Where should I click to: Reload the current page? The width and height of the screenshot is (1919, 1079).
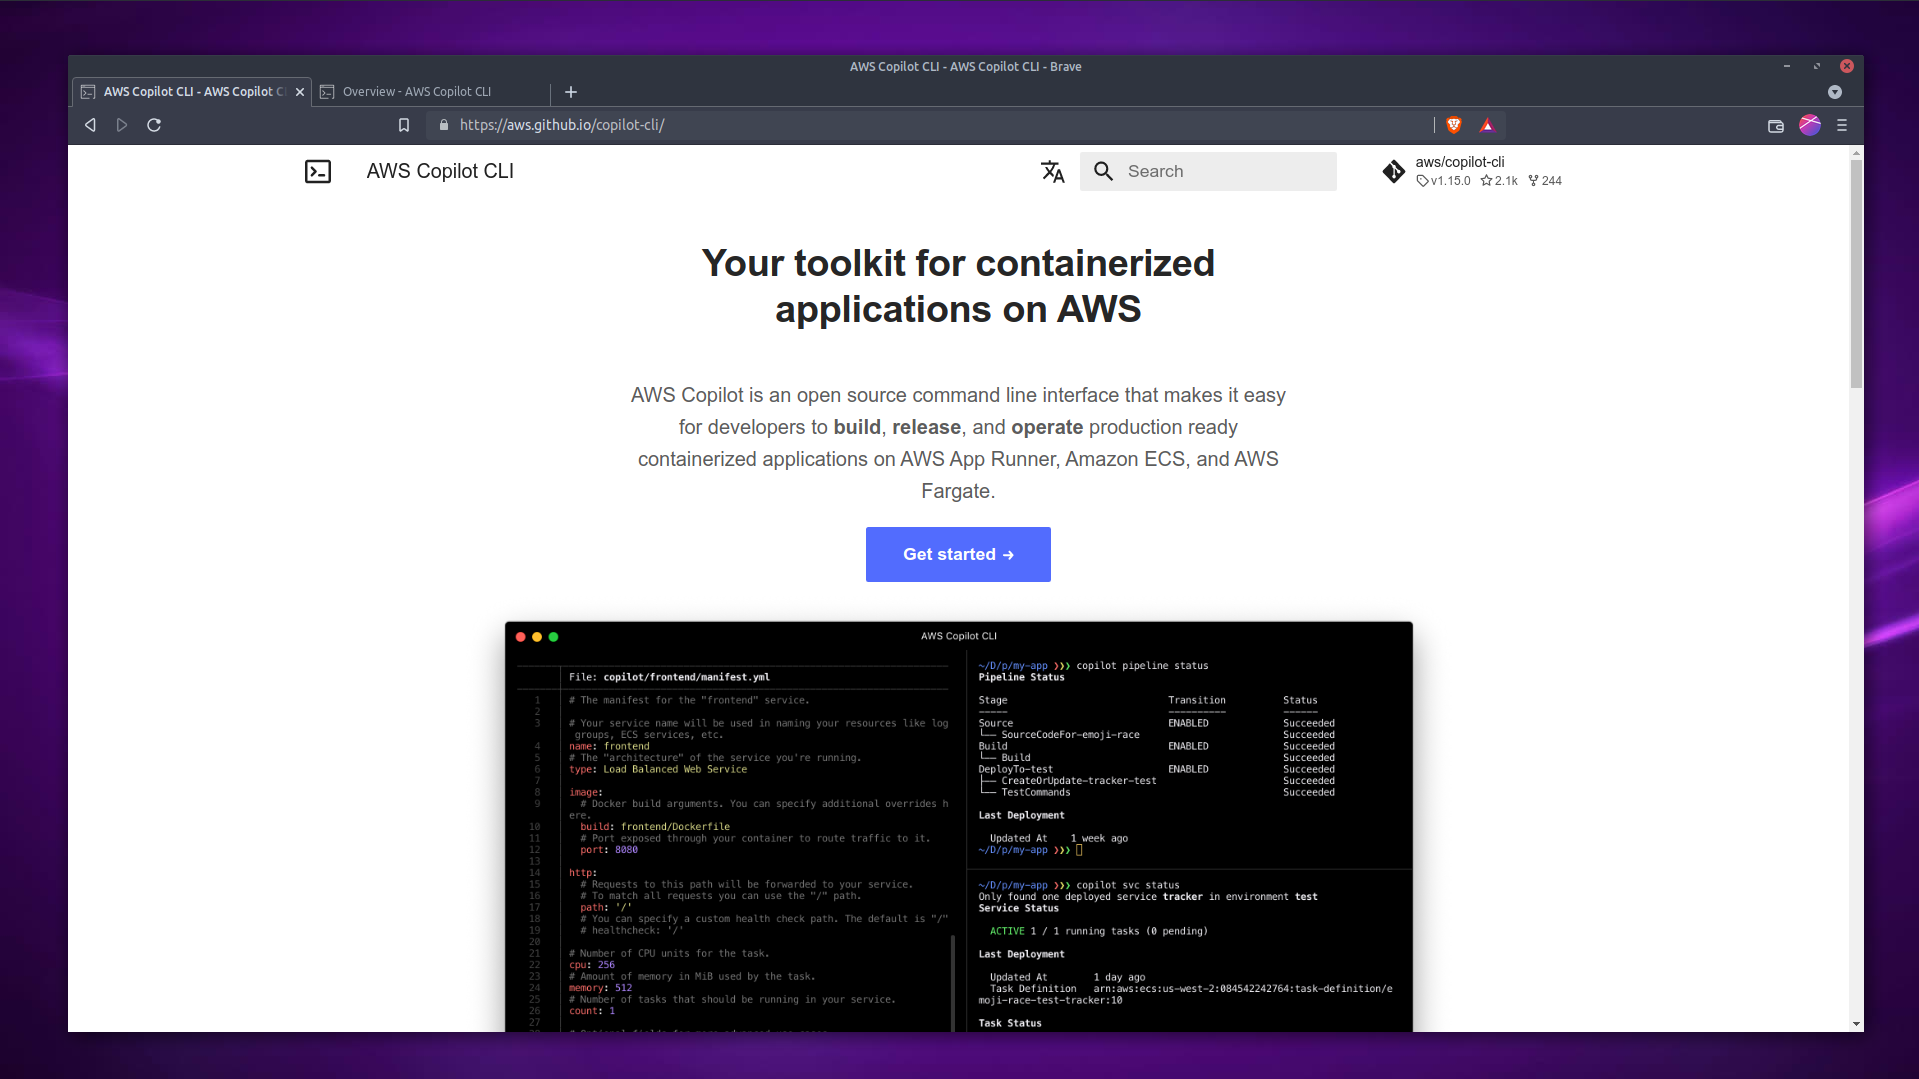pos(154,125)
